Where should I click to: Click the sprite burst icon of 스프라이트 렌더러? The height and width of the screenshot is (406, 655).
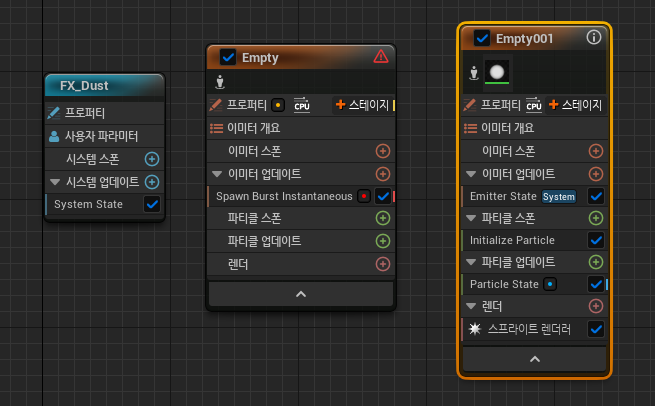(x=475, y=329)
